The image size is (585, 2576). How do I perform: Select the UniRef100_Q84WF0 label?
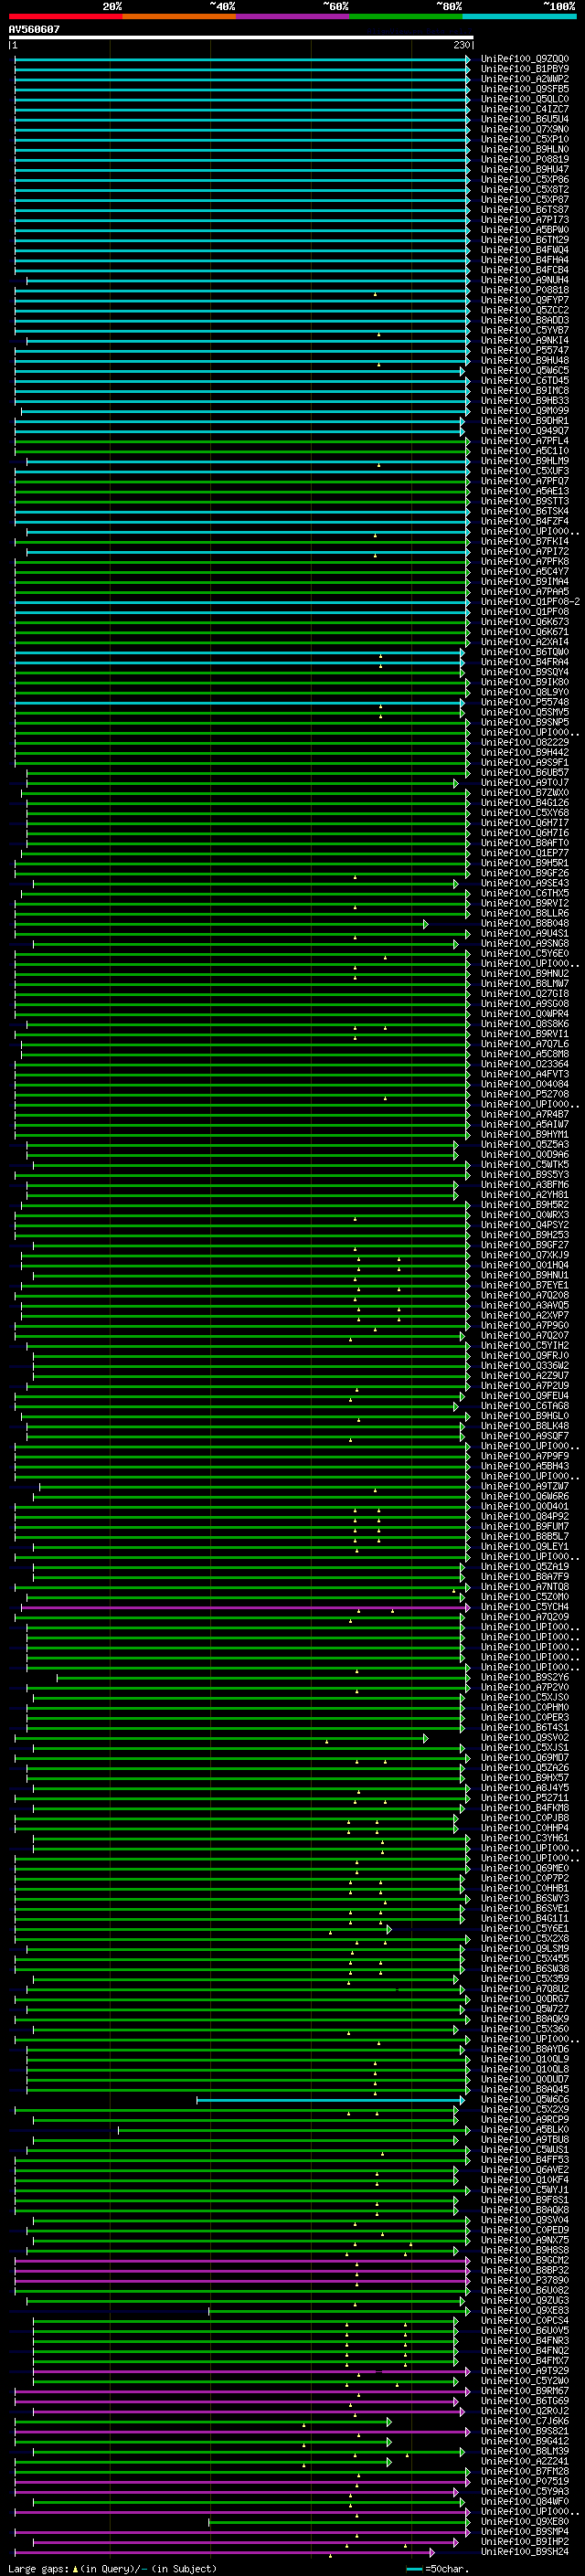(525, 2500)
